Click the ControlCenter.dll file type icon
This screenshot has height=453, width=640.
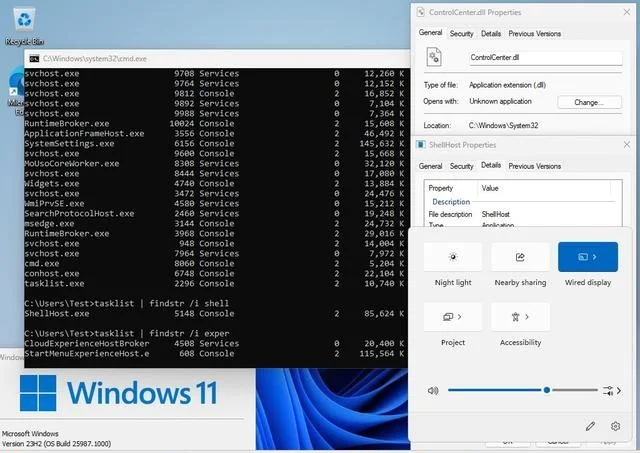434,57
